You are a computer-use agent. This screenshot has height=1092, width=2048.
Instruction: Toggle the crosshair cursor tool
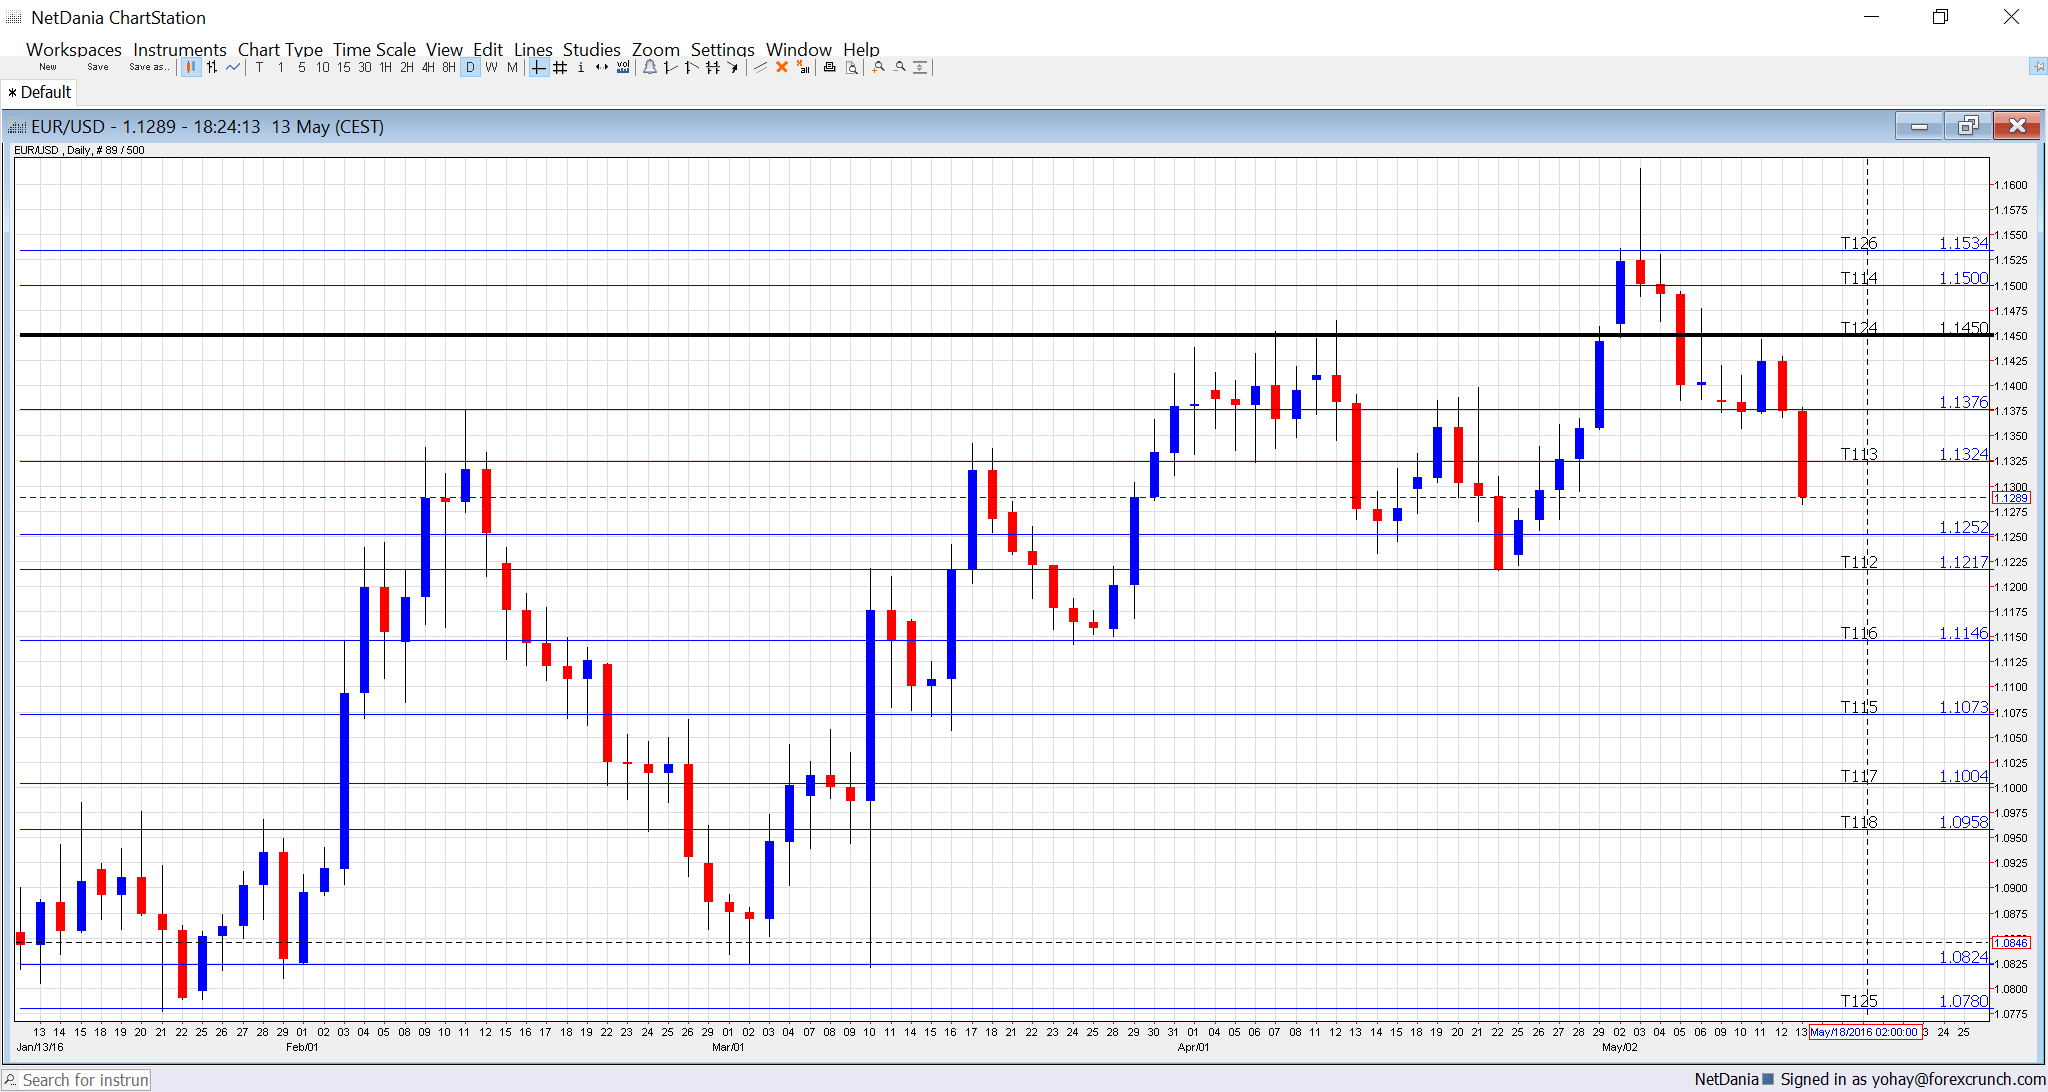point(538,67)
